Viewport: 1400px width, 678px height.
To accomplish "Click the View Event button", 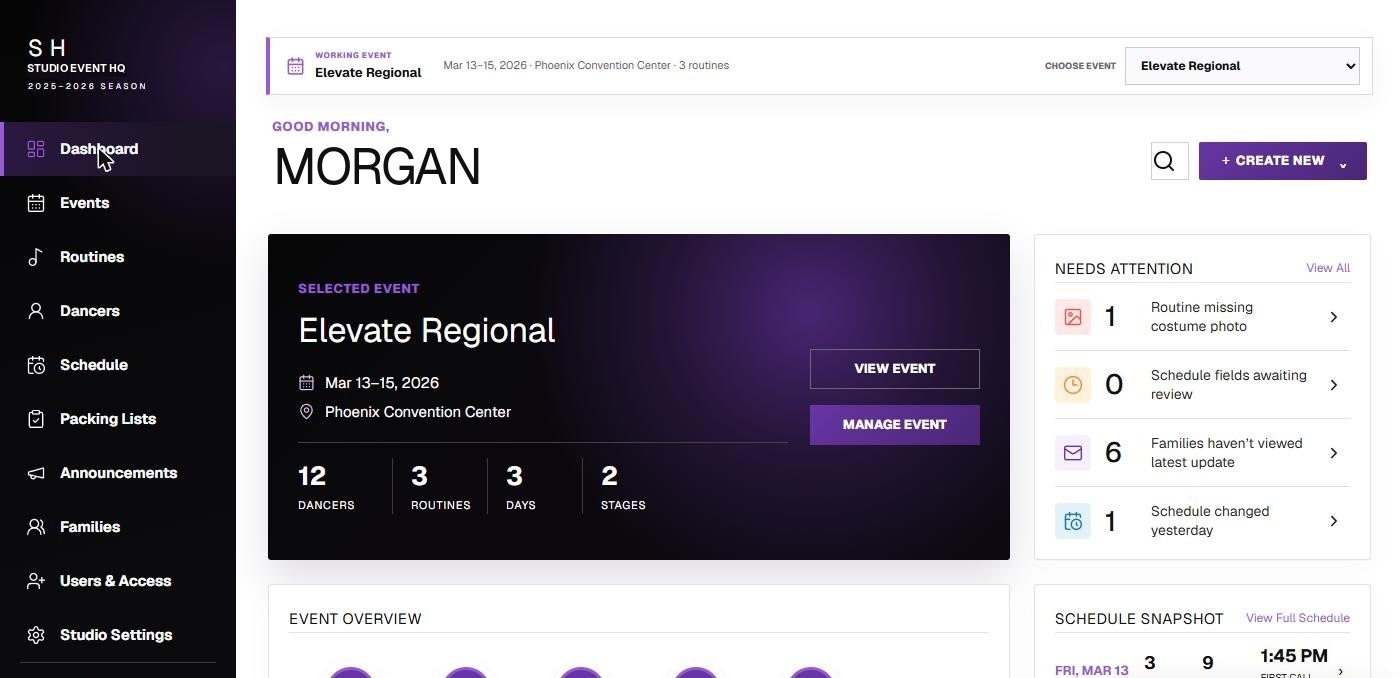I will [x=894, y=369].
